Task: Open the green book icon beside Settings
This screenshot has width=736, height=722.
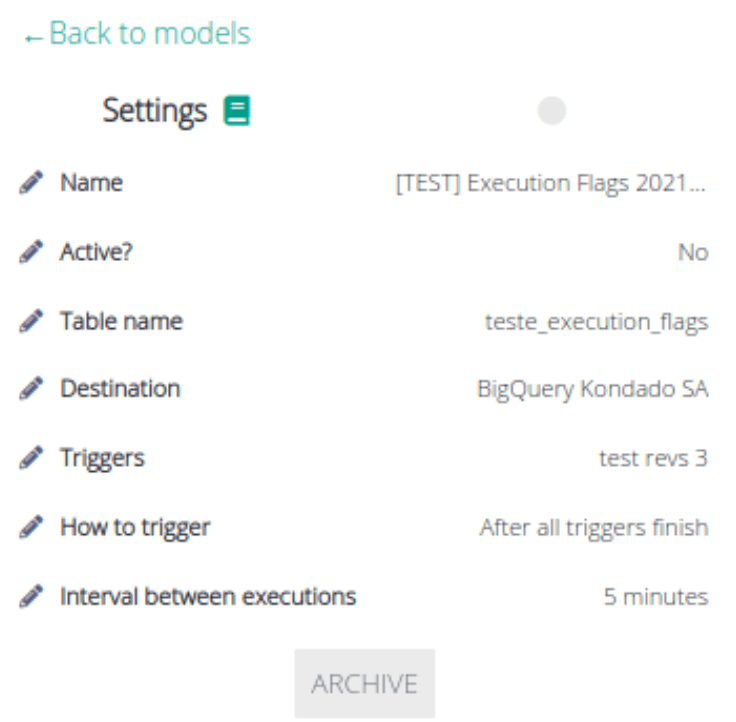Action: tap(237, 111)
